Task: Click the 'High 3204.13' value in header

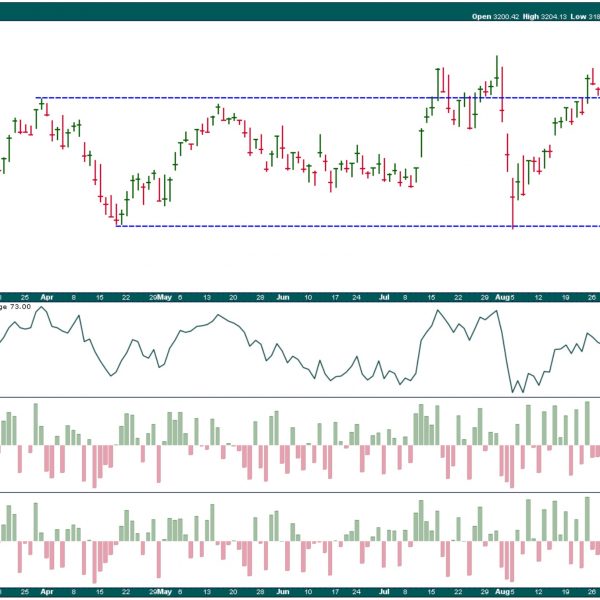Action: [545, 16]
